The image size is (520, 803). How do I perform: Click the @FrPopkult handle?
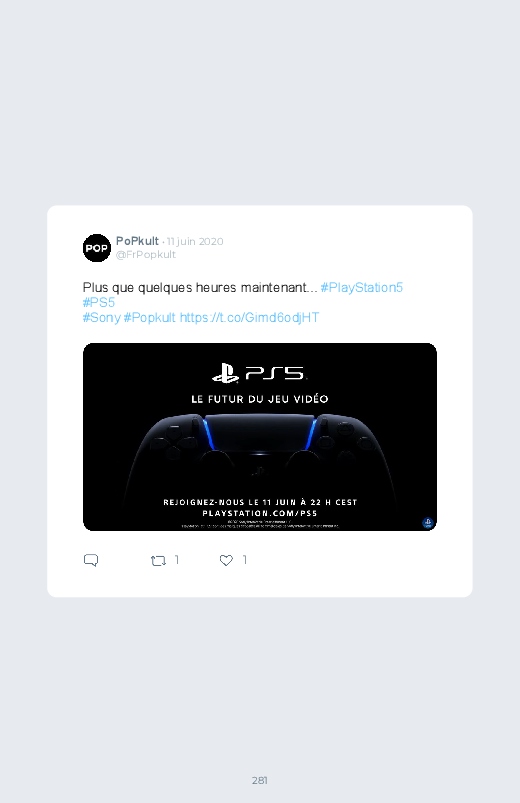tap(146, 255)
